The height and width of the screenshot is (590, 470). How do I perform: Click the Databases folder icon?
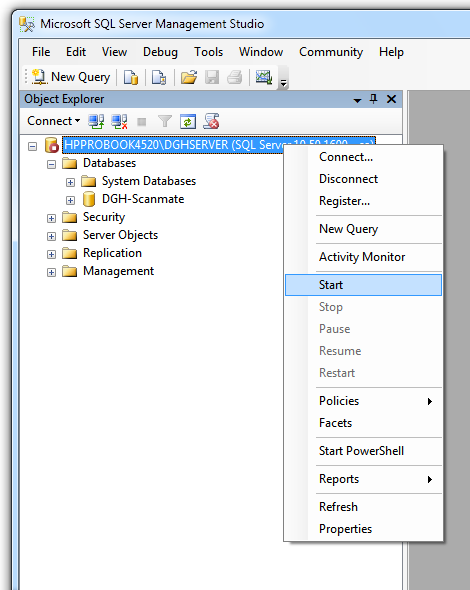[x=70, y=163]
